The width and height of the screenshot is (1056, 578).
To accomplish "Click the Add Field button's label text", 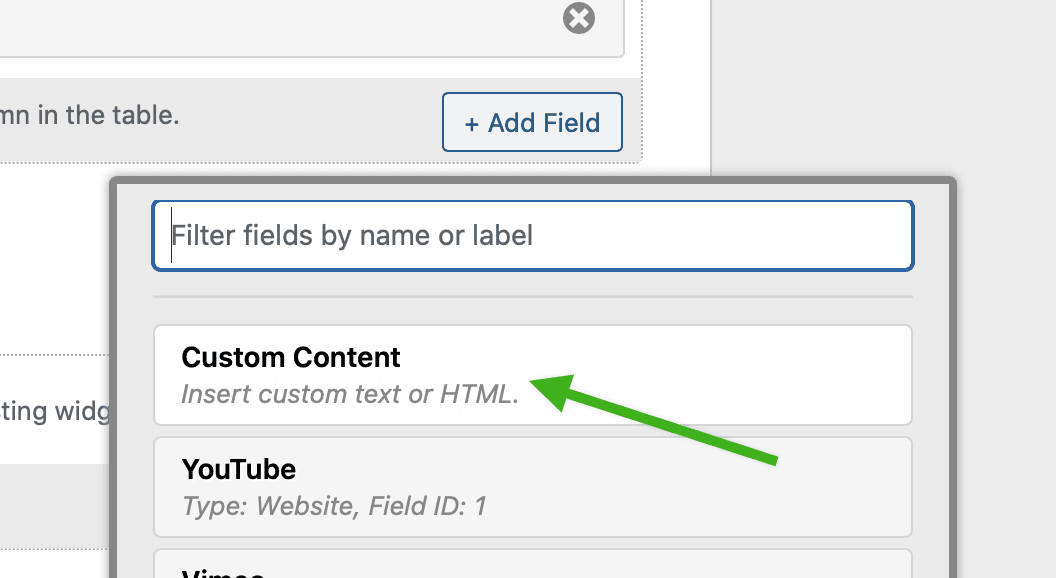I will [542, 121].
